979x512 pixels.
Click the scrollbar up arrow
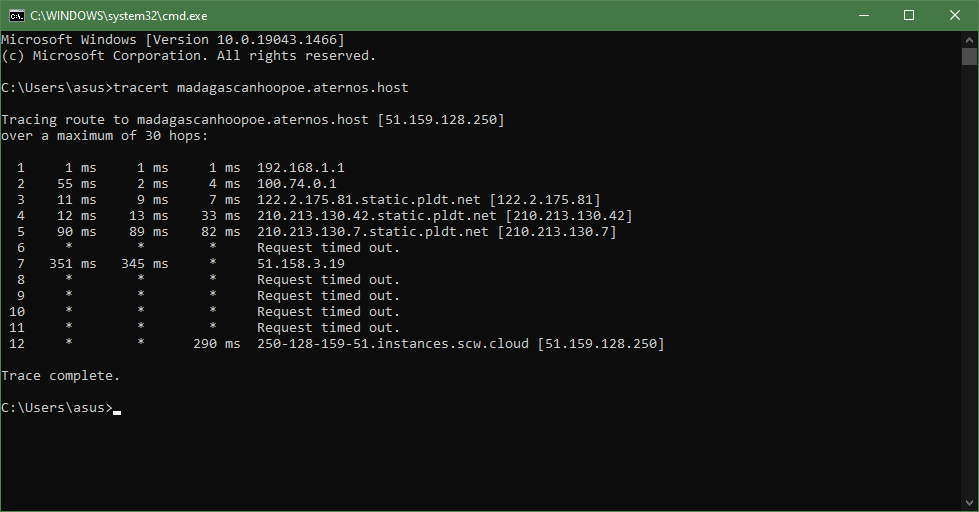(969, 39)
